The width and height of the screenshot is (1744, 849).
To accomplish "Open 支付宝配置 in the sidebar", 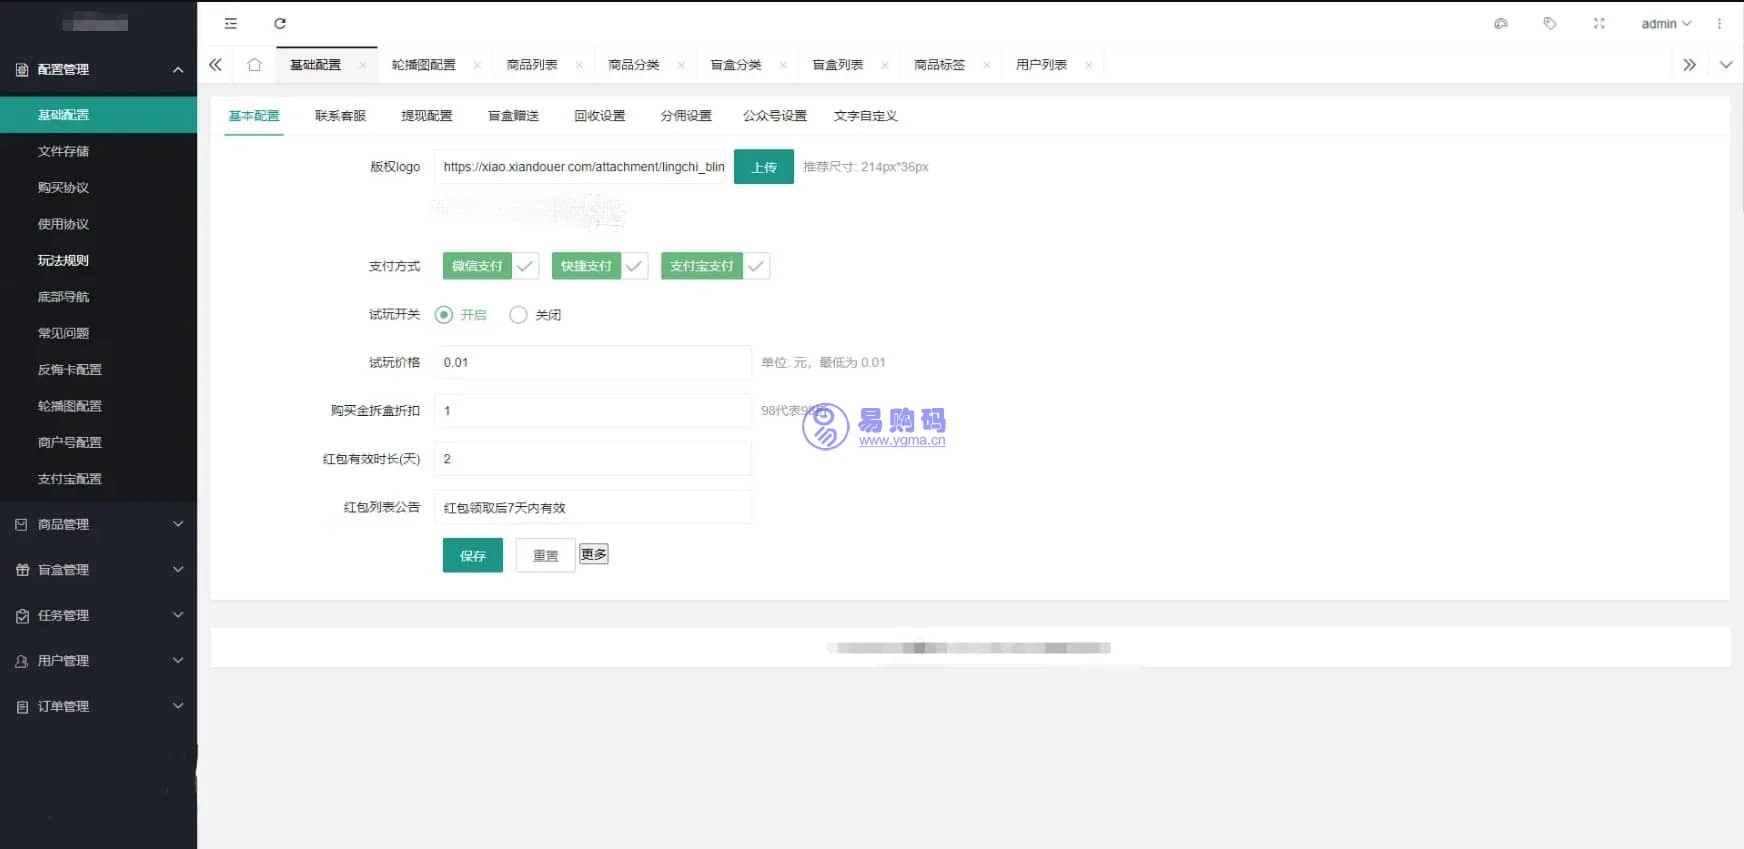I will pyautogui.click(x=69, y=479).
